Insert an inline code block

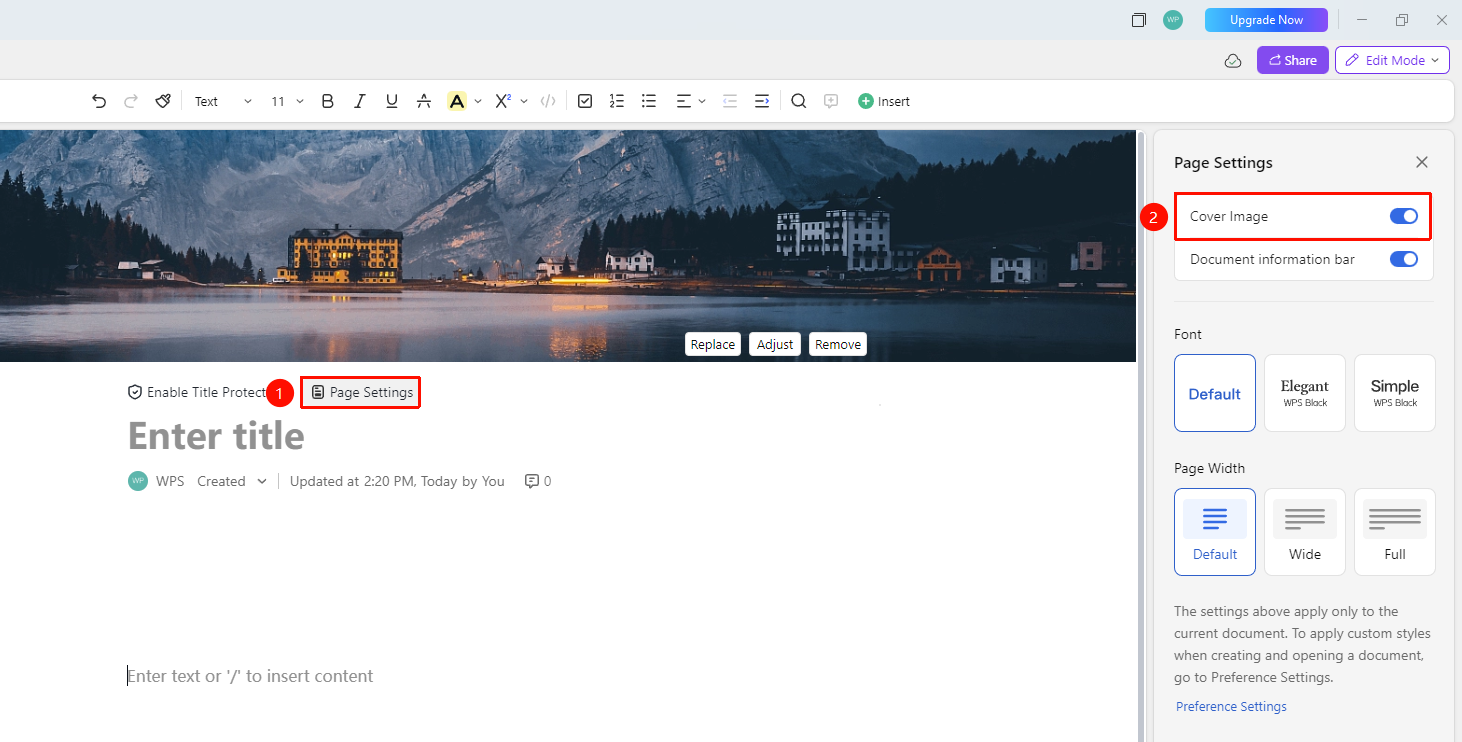coord(548,101)
